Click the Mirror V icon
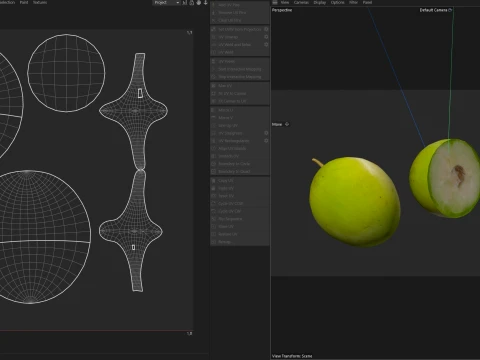 214,118
